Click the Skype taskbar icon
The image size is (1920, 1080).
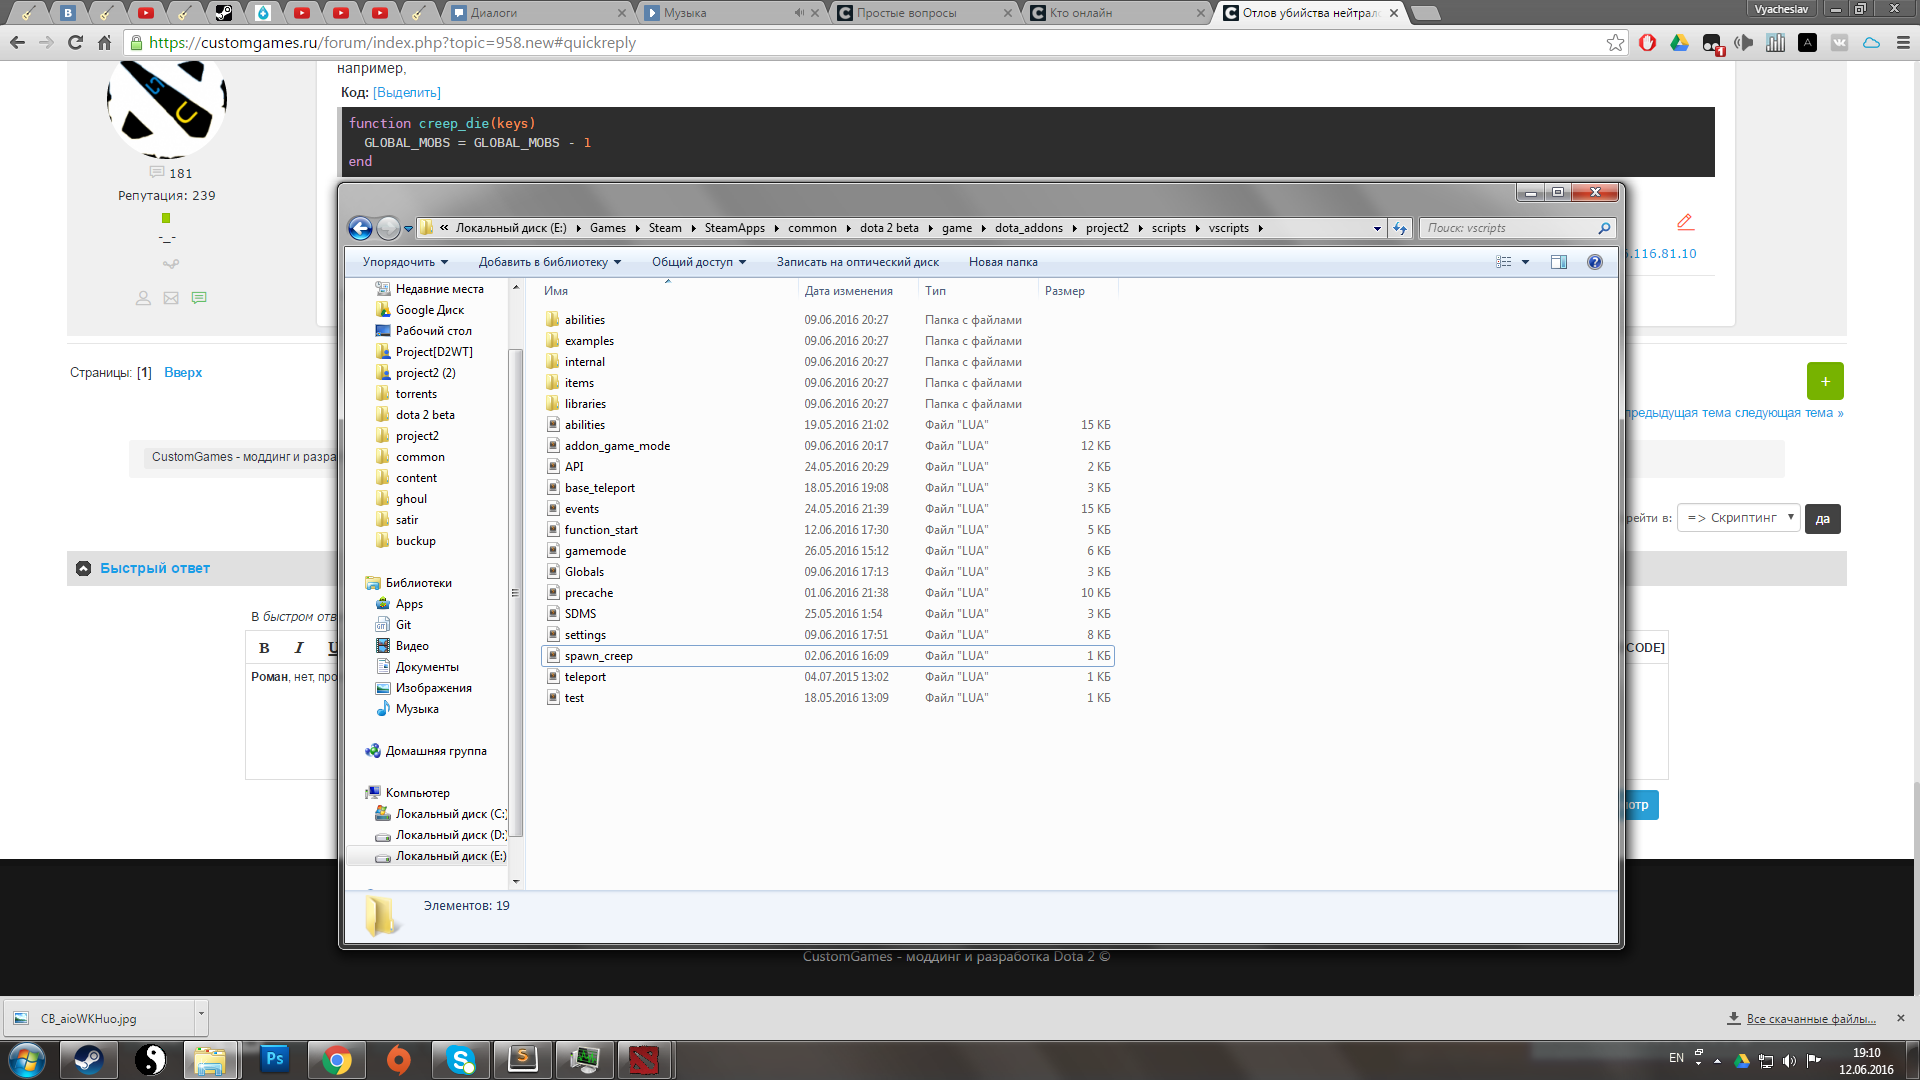[460, 1059]
